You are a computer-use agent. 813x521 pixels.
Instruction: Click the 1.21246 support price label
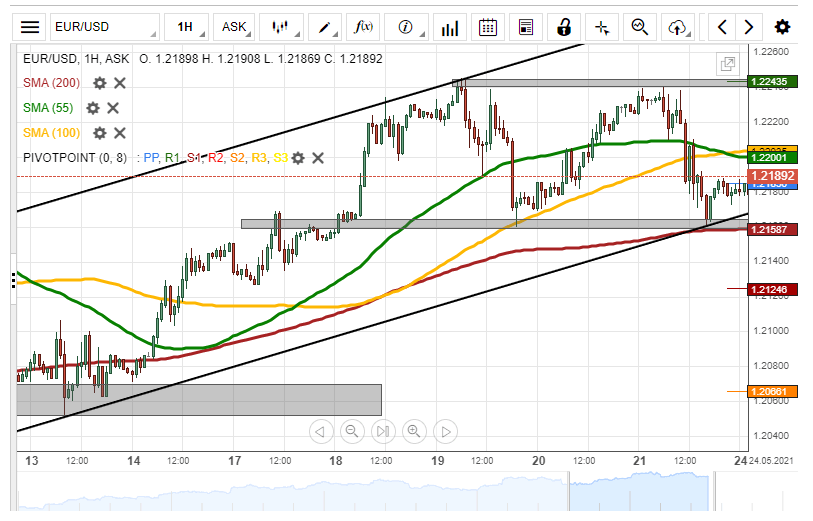[772, 289]
